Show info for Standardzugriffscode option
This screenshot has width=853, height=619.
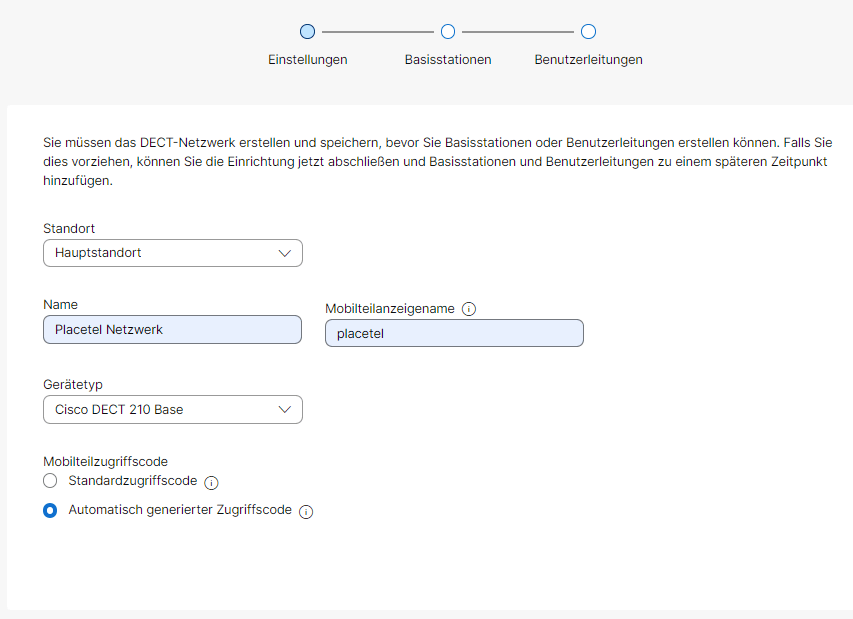coord(211,482)
